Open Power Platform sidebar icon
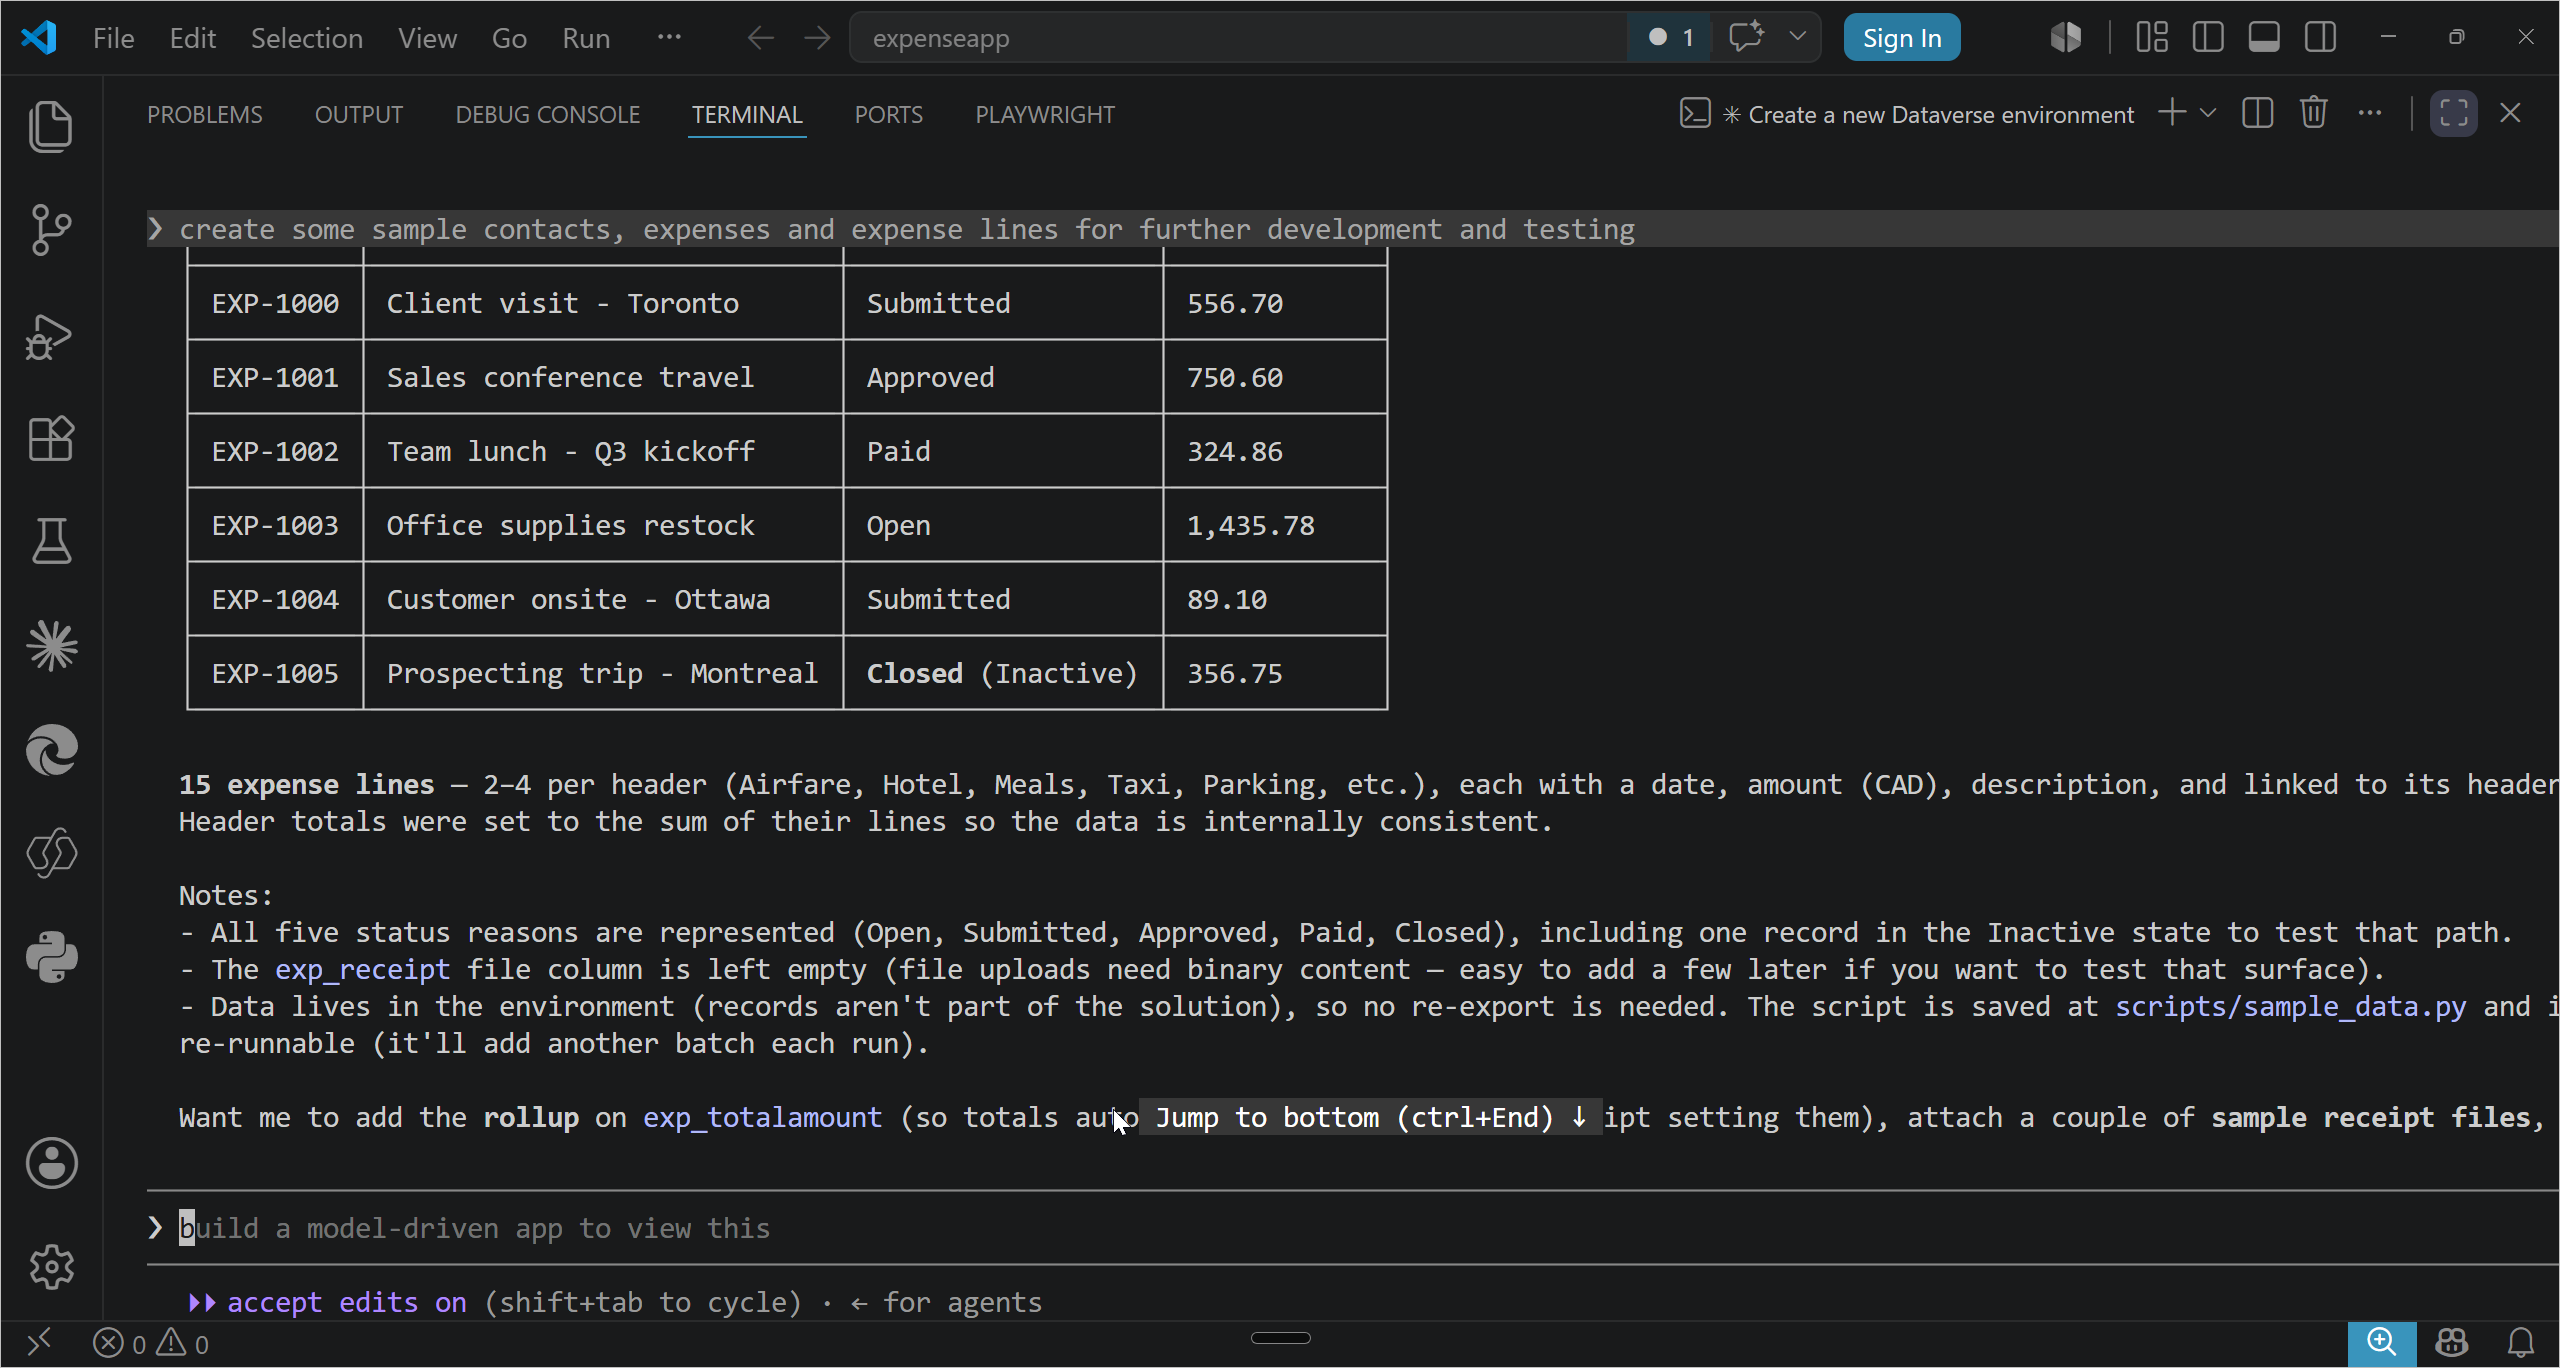The image size is (2560, 1368). 51,853
